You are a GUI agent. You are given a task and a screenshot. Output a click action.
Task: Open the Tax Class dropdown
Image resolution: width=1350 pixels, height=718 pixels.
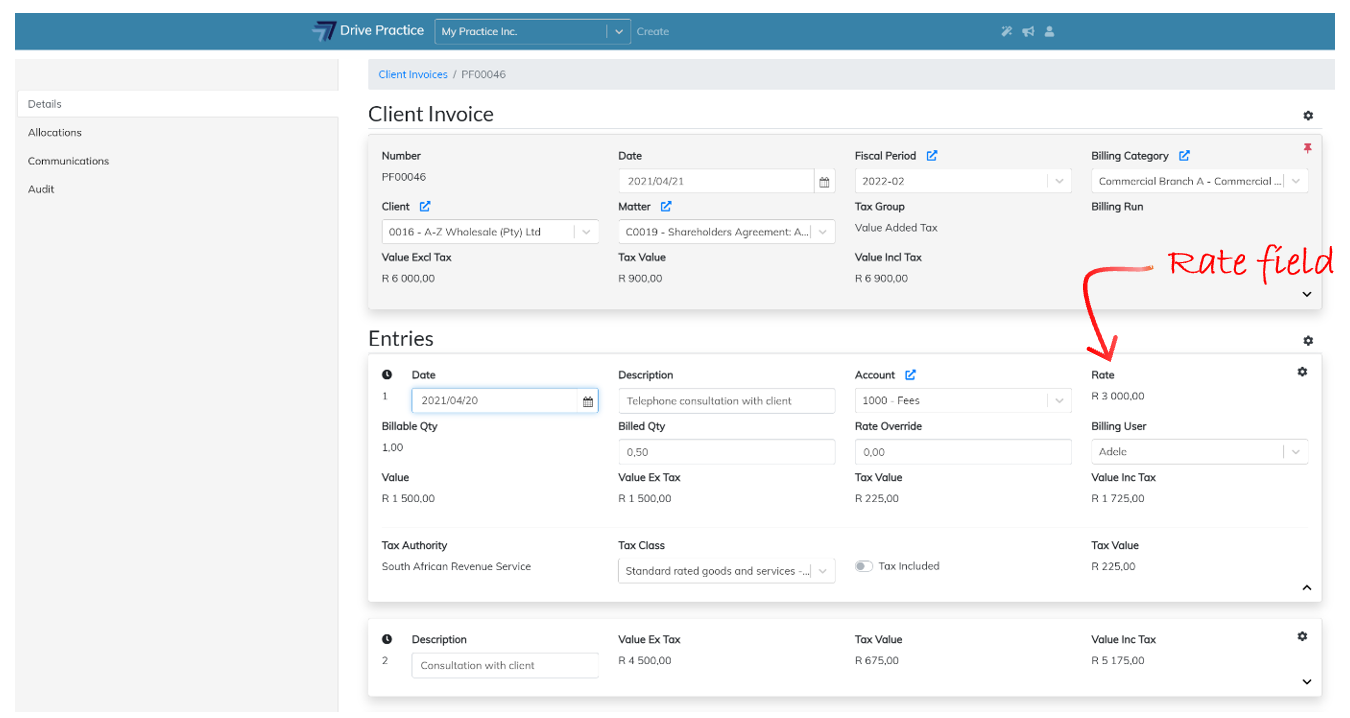tap(823, 571)
